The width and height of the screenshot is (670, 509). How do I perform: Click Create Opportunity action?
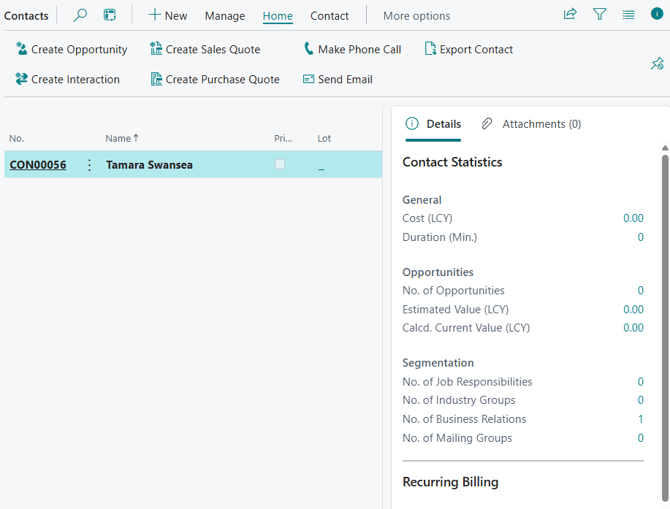click(71, 49)
